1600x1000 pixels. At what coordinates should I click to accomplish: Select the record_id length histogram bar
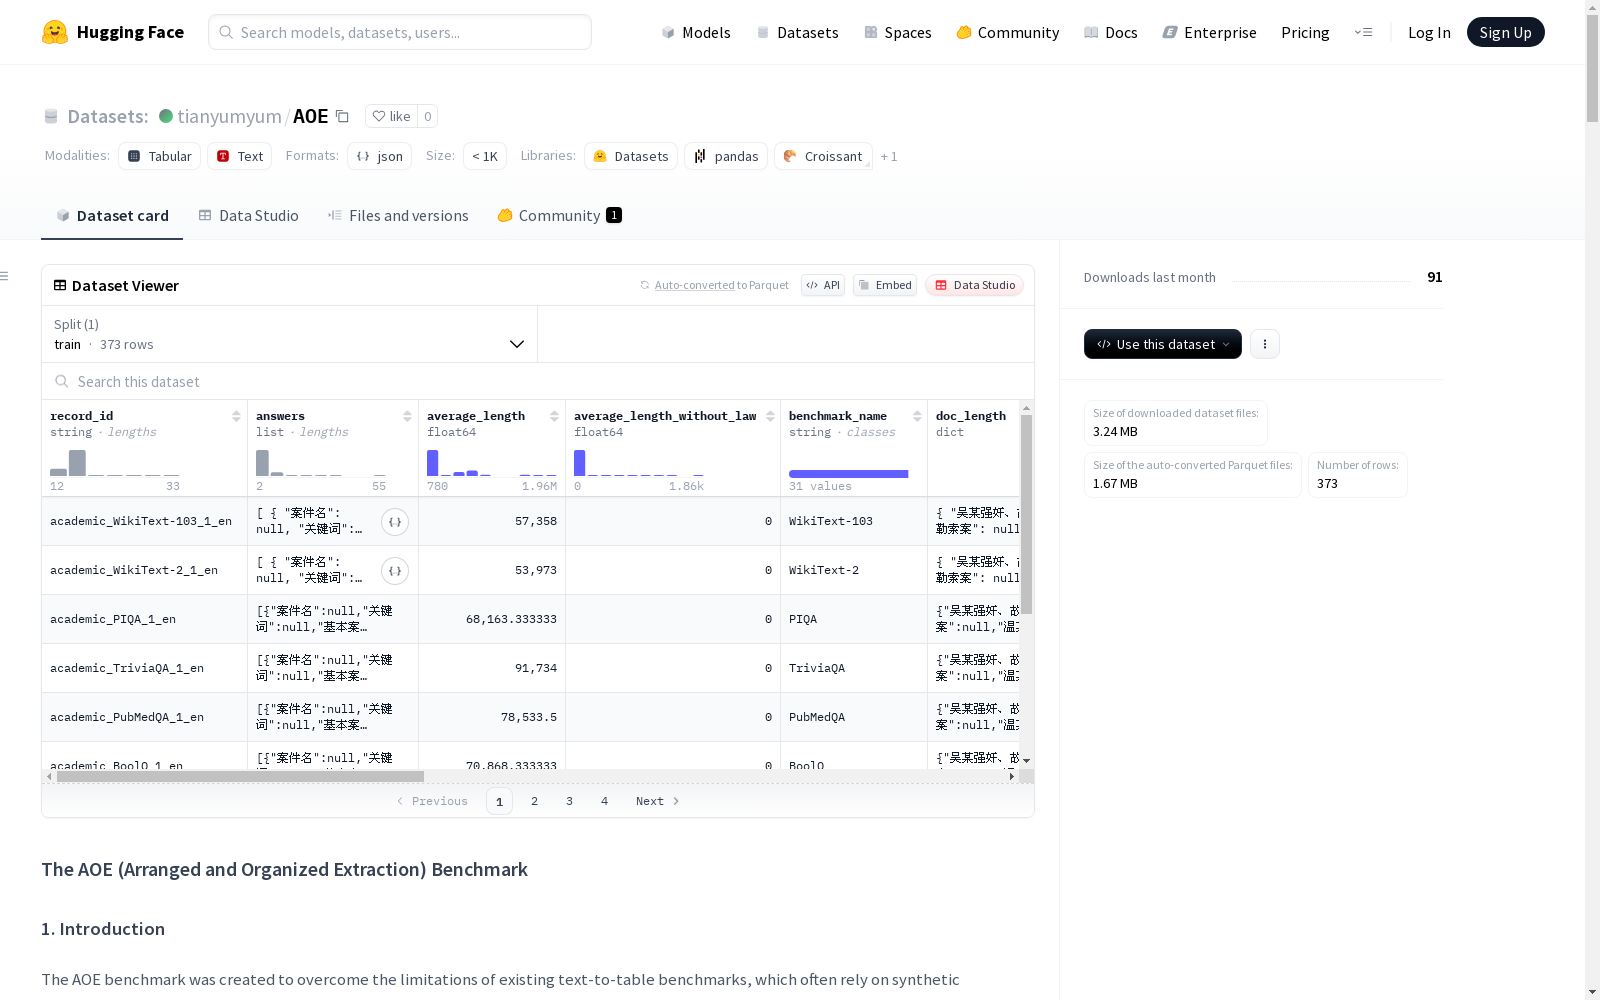coord(77,463)
